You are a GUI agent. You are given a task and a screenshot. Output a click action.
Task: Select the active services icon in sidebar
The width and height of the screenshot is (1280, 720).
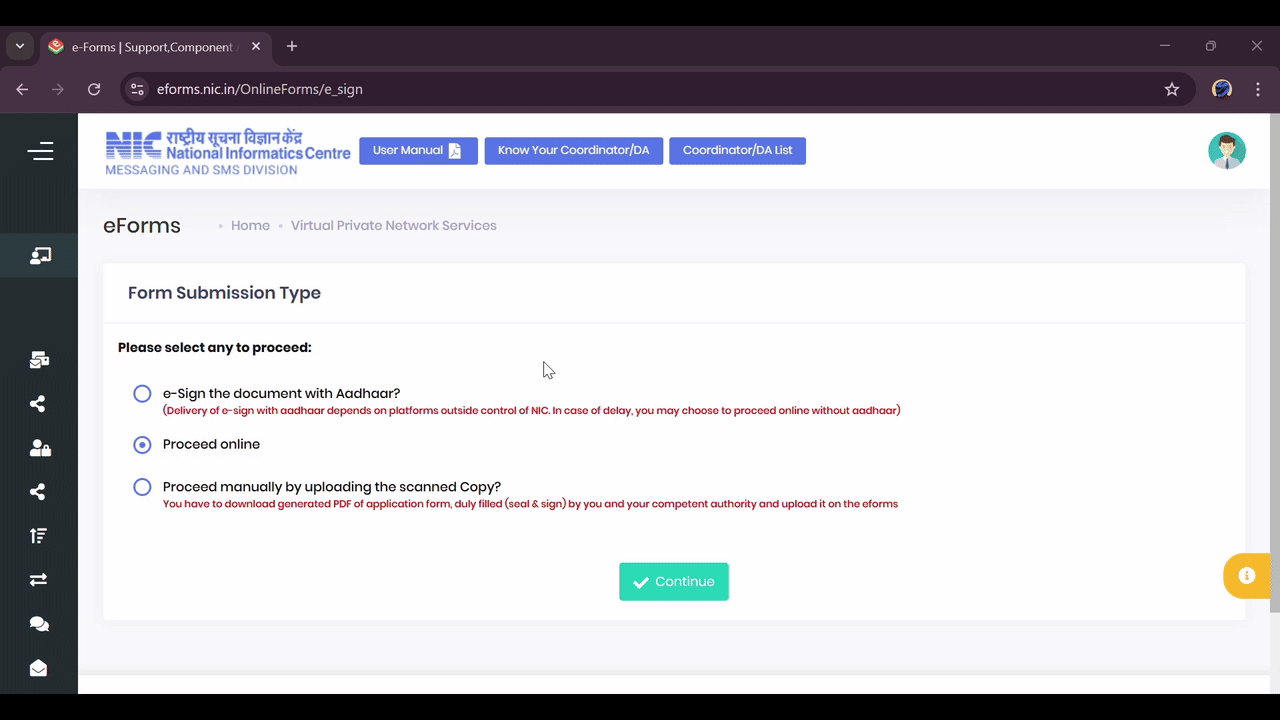40,255
